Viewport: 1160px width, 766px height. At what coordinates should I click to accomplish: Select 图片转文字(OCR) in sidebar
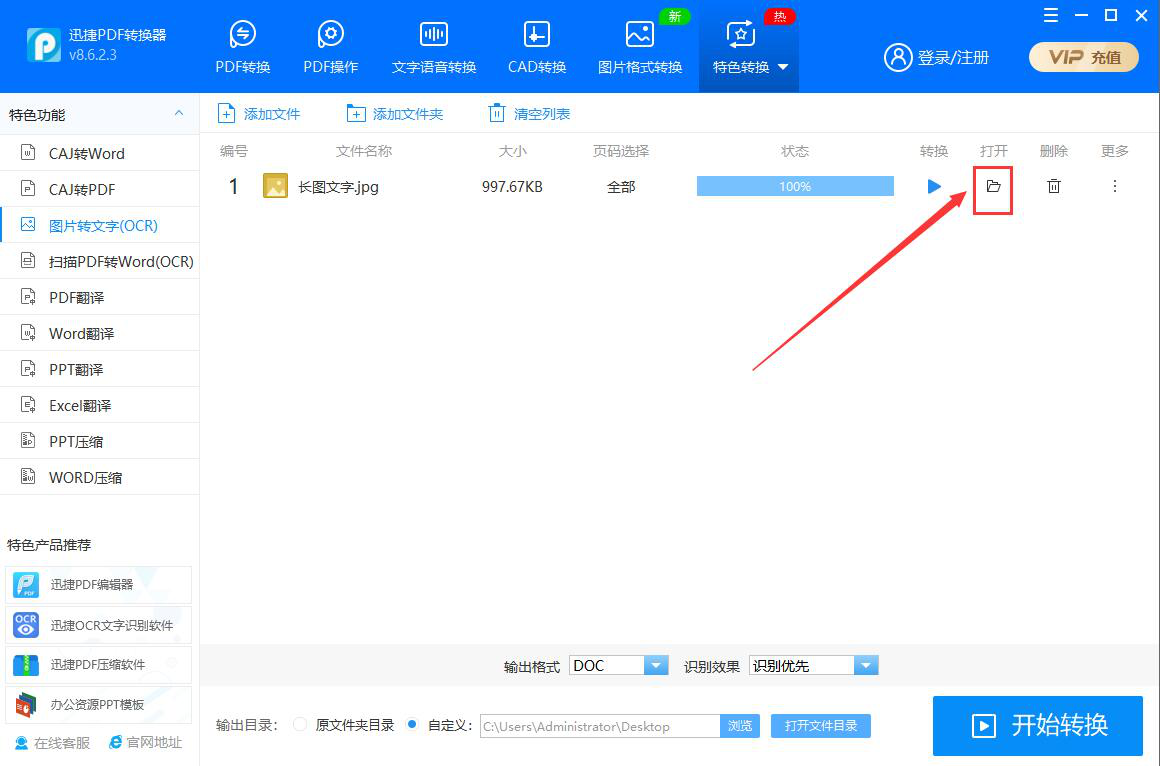100,225
